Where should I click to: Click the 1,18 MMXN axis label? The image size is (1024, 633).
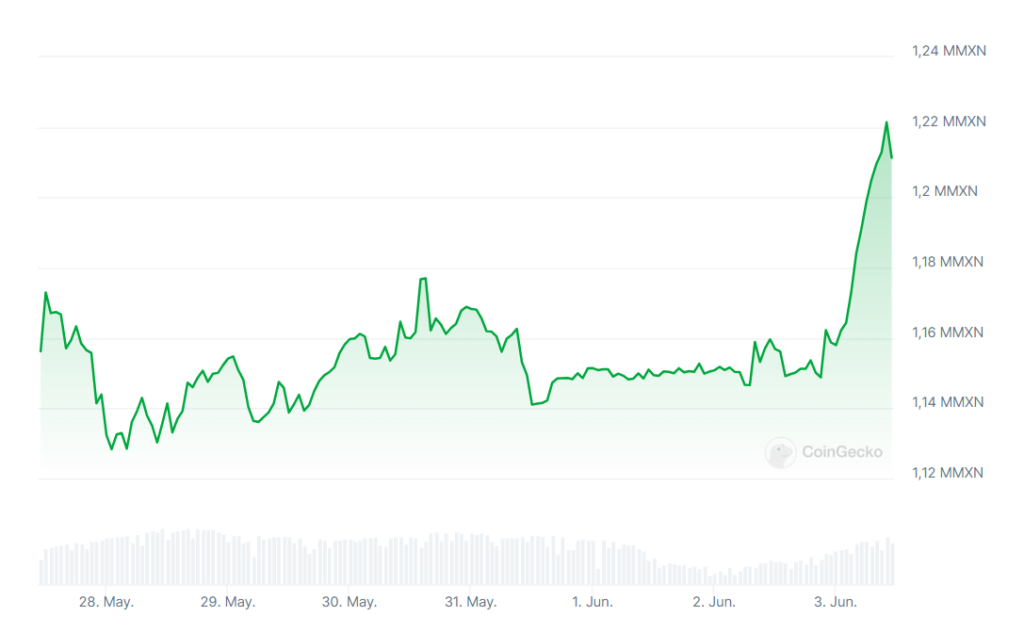[x=948, y=262]
